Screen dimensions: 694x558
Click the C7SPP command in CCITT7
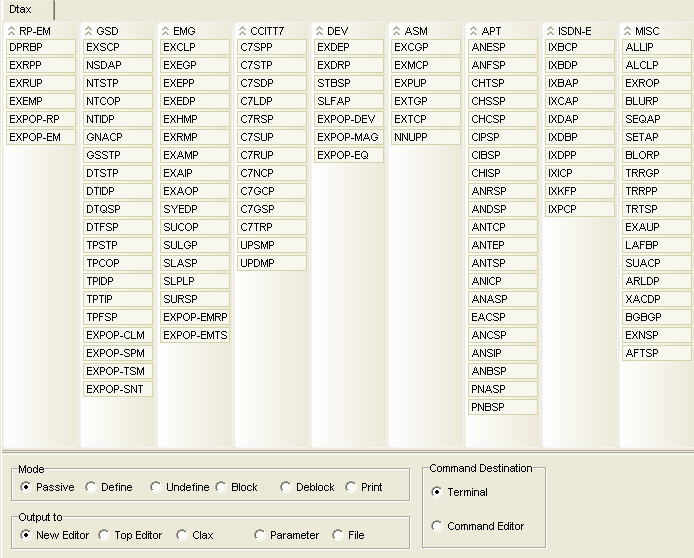271,47
